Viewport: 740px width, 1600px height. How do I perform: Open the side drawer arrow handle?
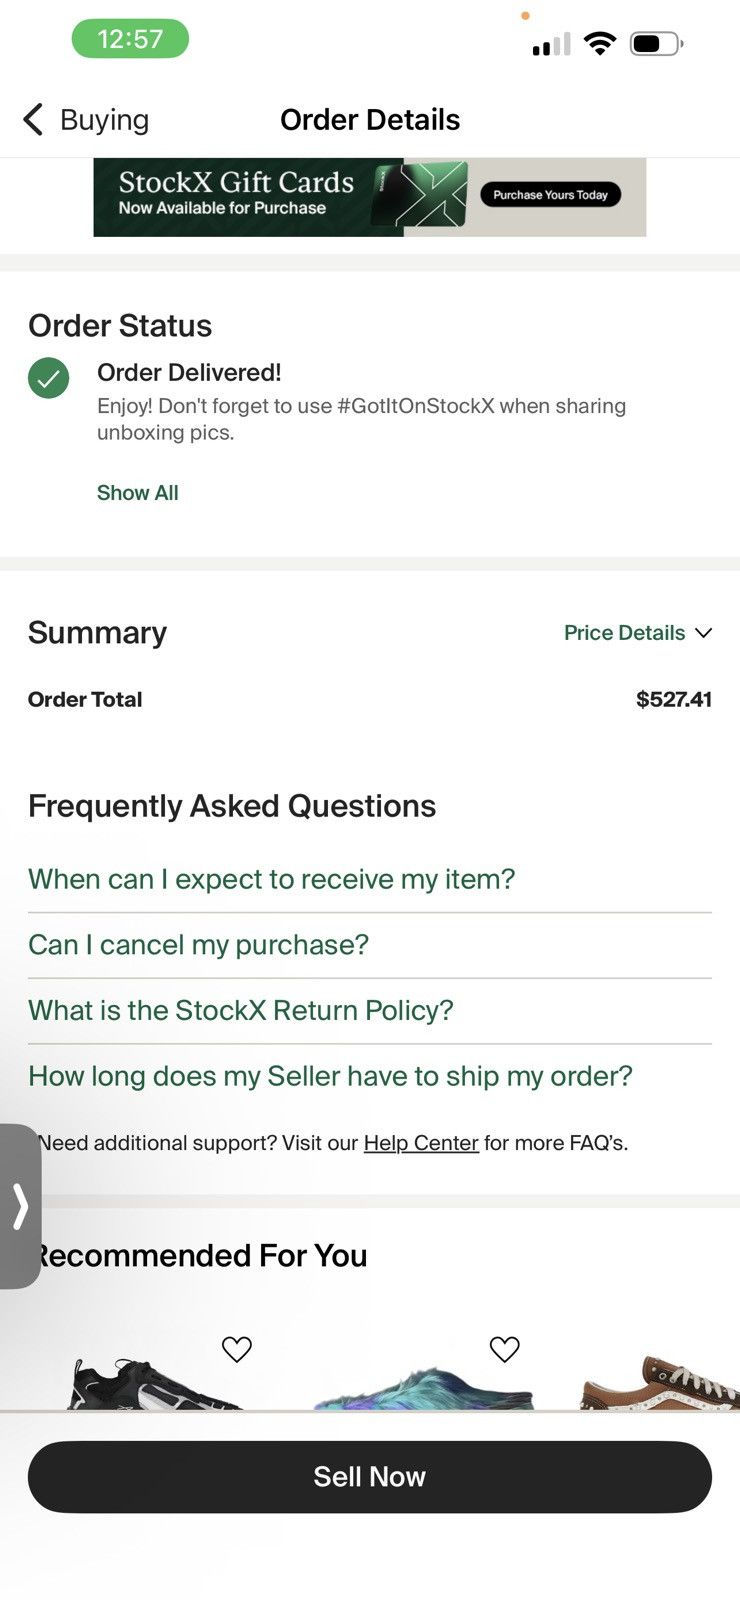(20, 1206)
